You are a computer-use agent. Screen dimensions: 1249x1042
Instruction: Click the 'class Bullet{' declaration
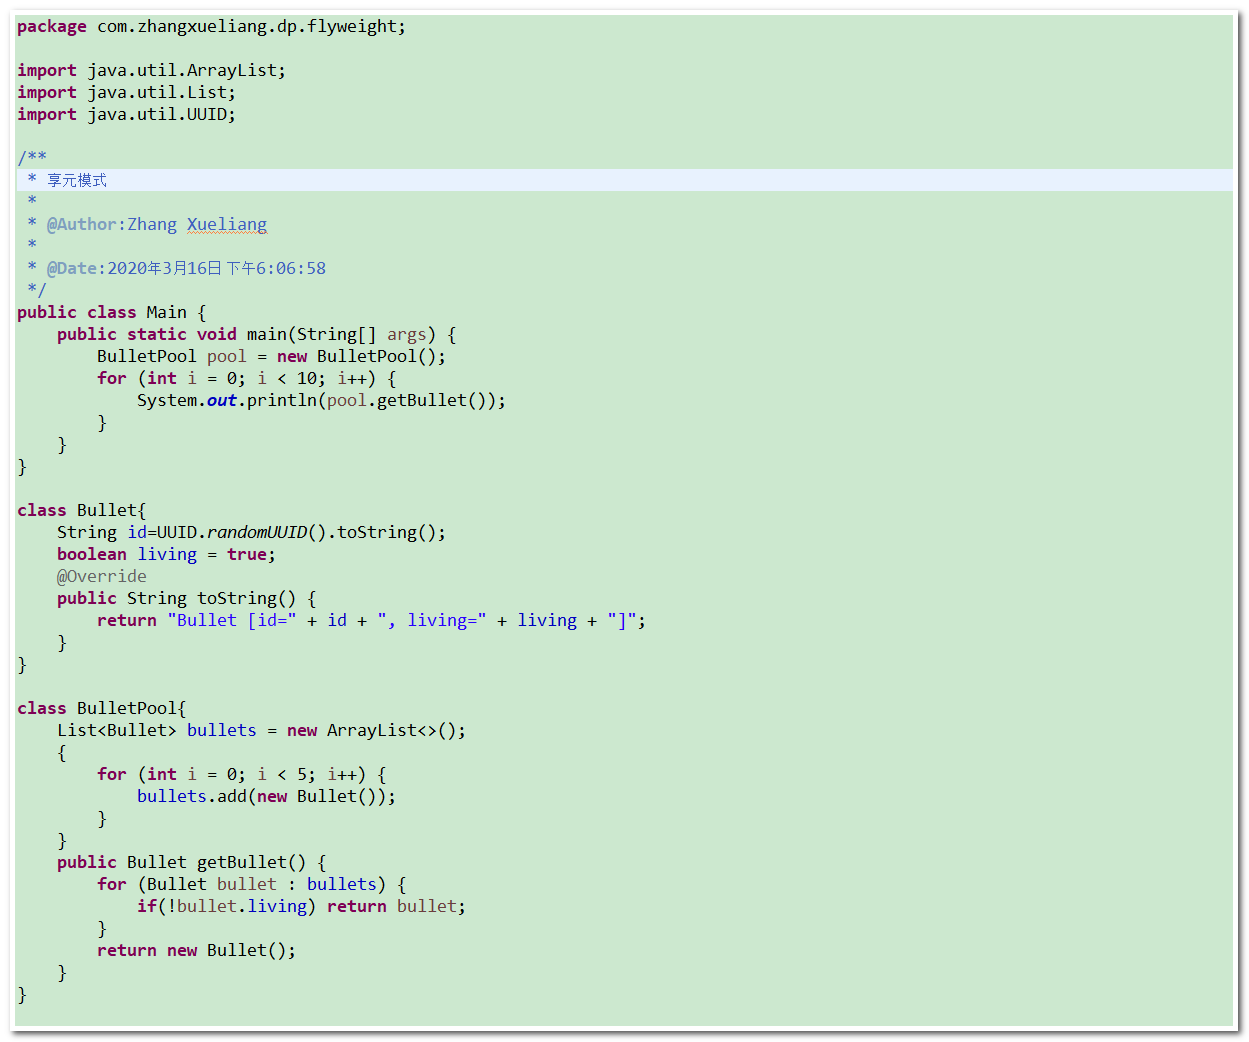(x=81, y=511)
